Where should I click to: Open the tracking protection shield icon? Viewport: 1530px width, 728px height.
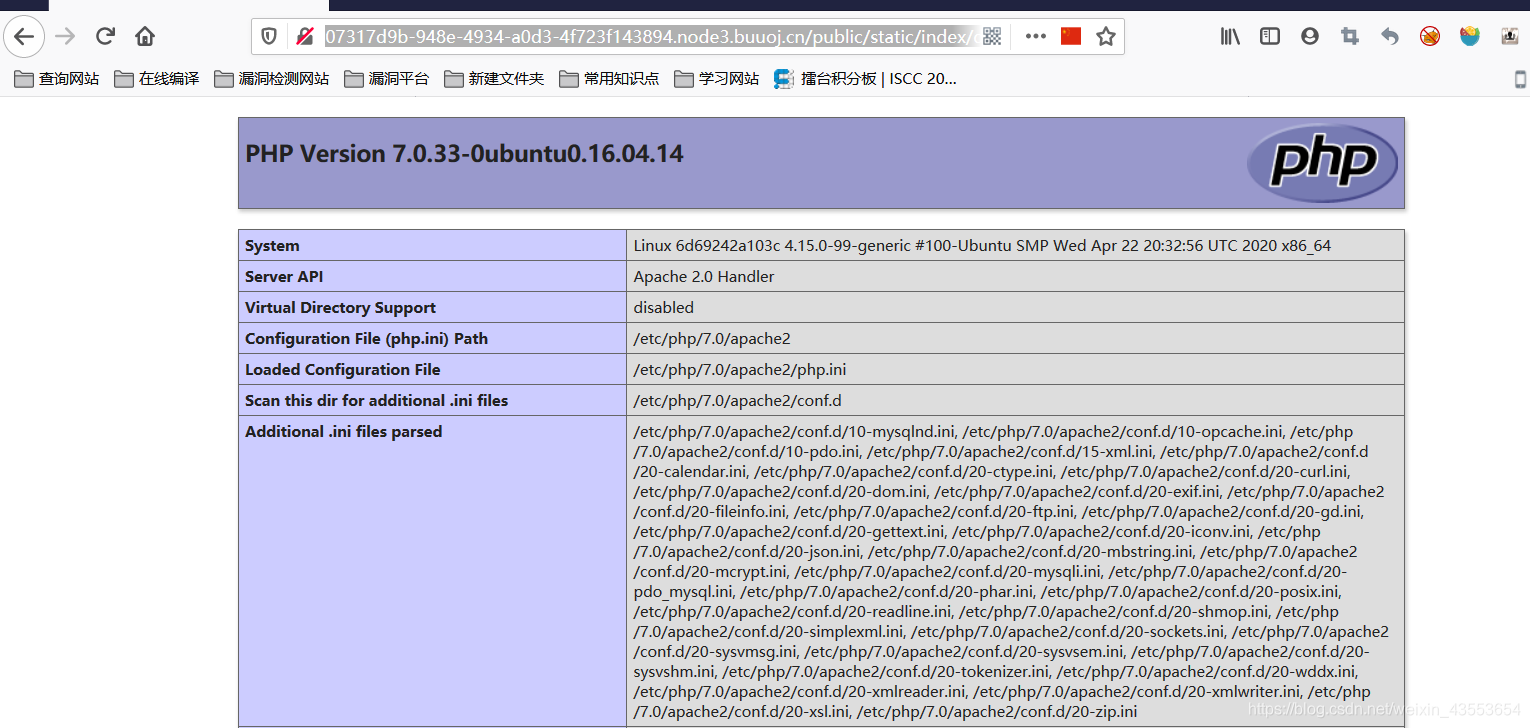pos(269,37)
